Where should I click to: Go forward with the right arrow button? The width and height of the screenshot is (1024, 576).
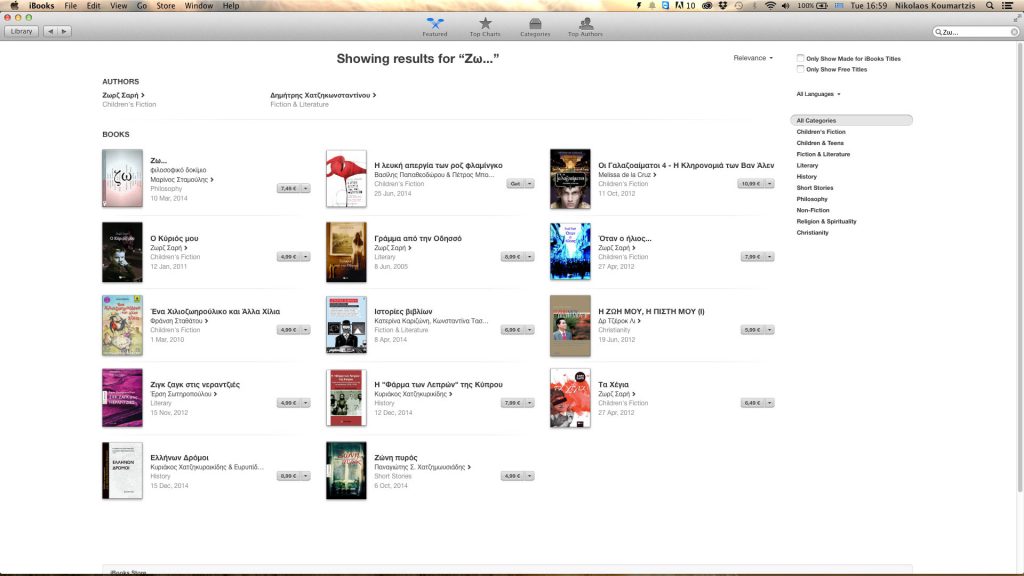(x=64, y=31)
